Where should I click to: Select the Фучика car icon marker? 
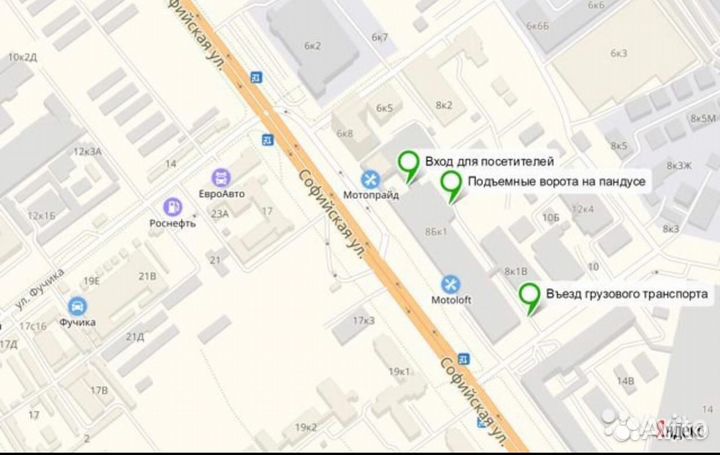(x=77, y=306)
